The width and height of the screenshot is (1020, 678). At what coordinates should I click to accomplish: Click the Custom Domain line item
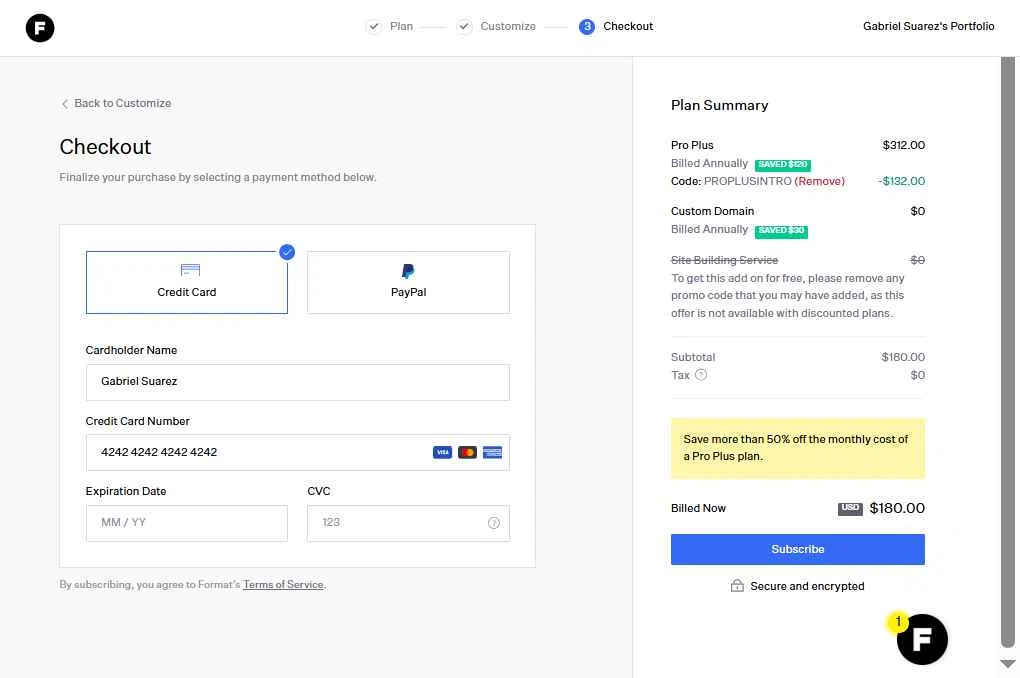pos(712,211)
